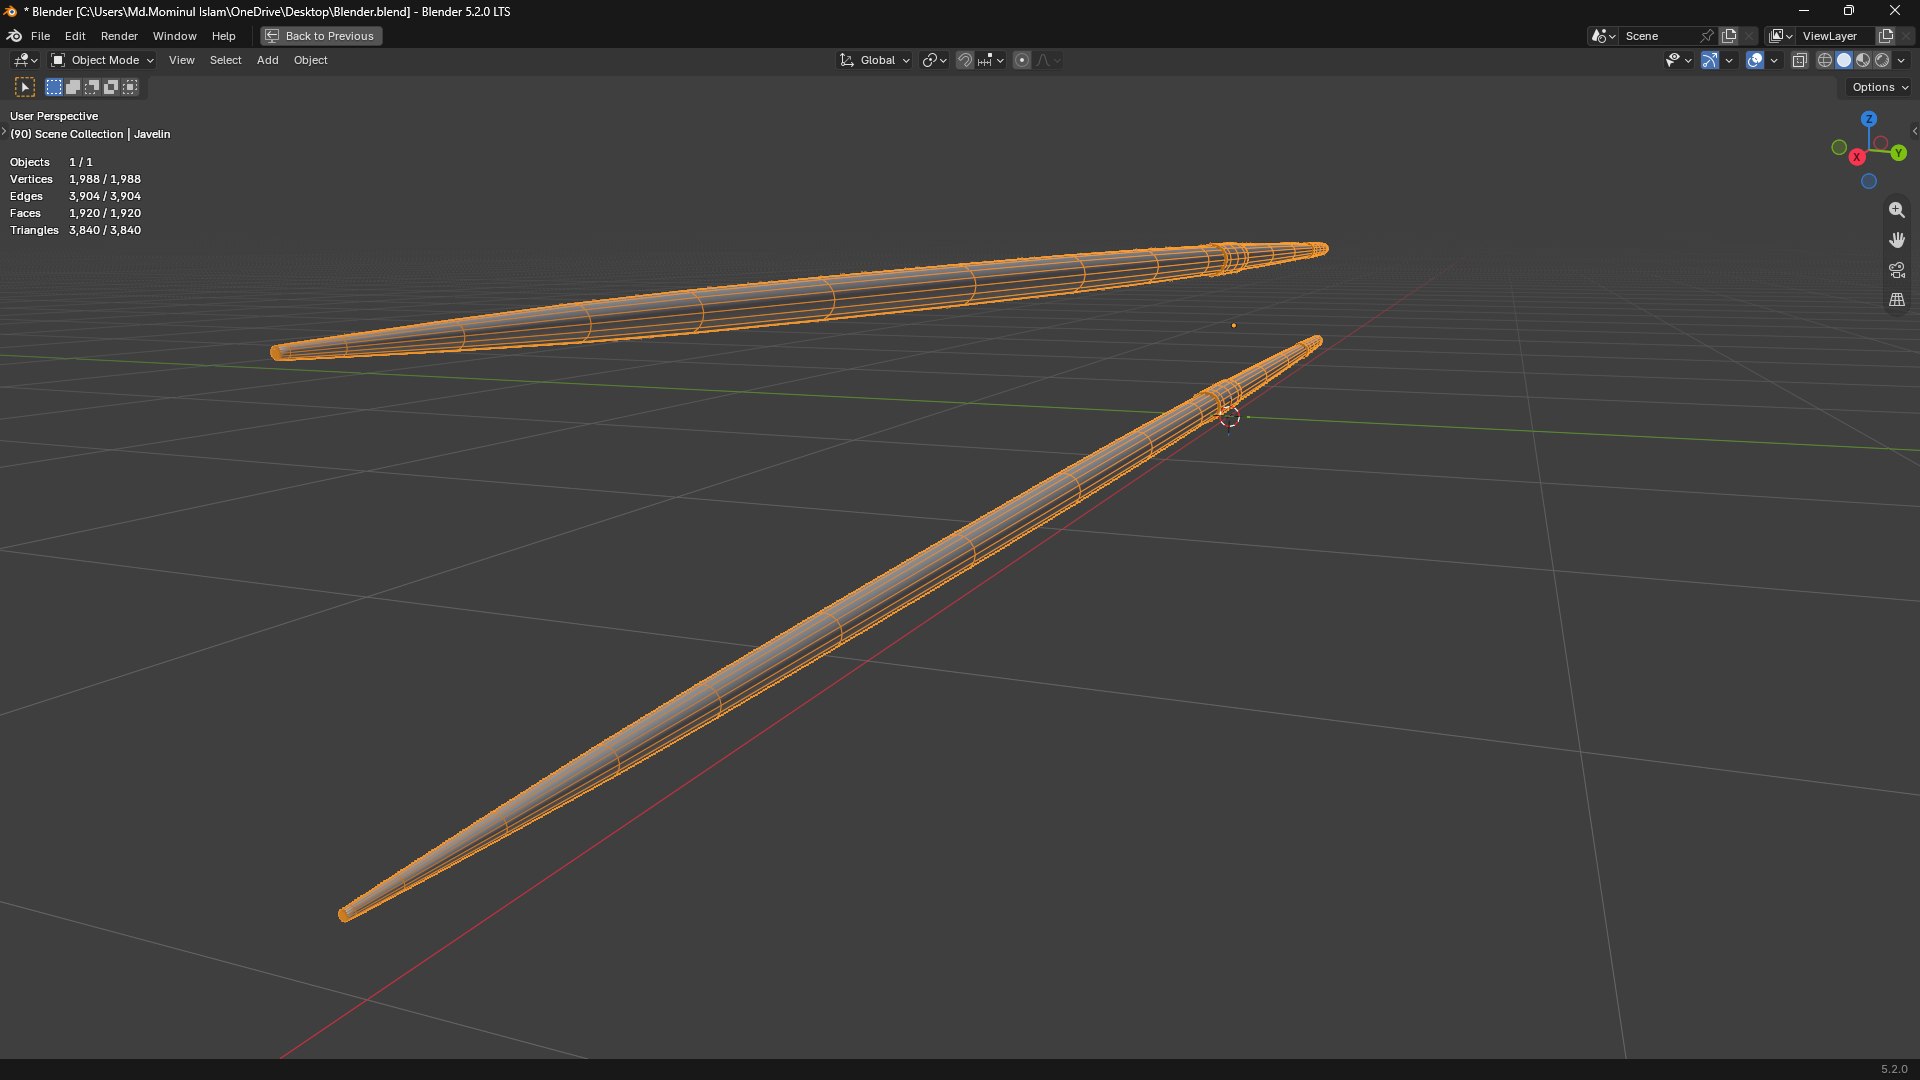1920x1080 pixels.
Task: Click the Pan hand viewport icon
Action: coord(1896,240)
